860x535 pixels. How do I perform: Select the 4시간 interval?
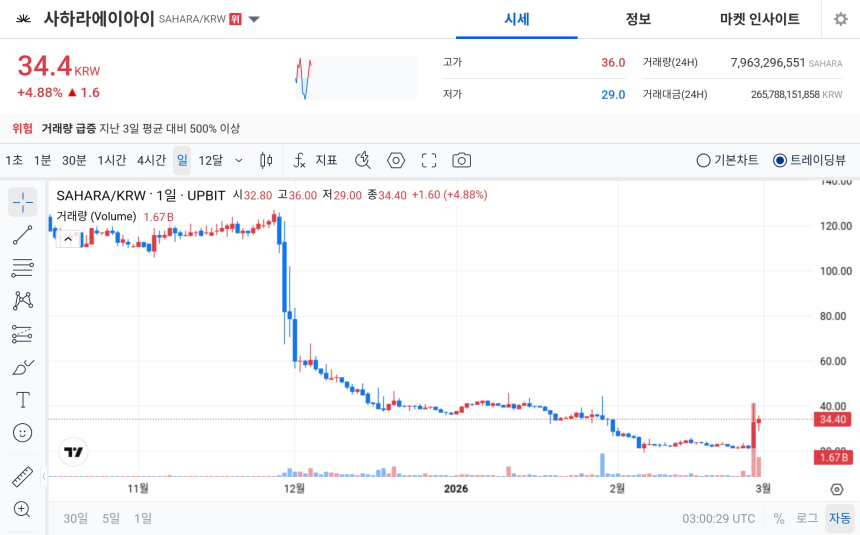(x=151, y=160)
